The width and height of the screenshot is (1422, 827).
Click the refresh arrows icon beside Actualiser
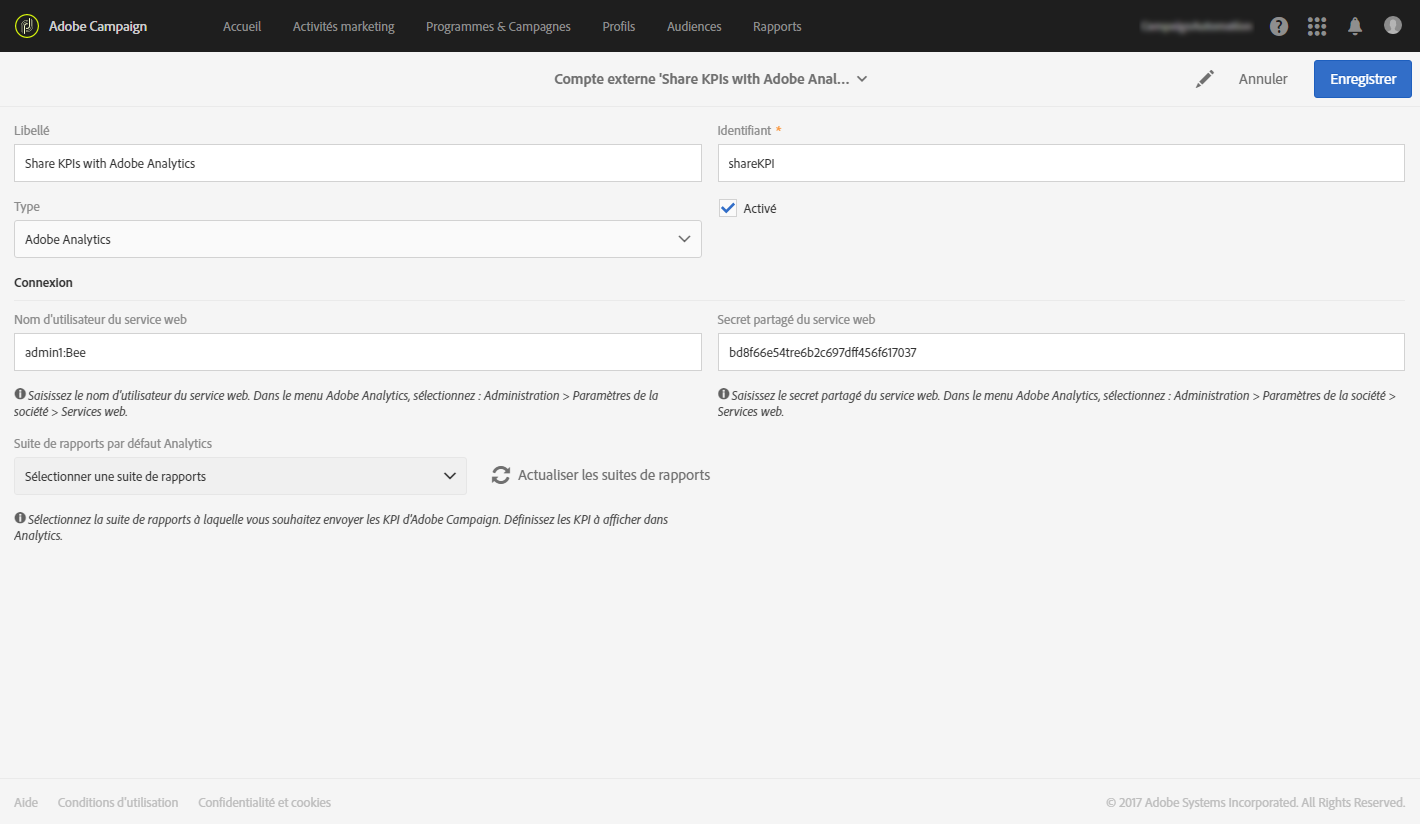(x=501, y=476)
